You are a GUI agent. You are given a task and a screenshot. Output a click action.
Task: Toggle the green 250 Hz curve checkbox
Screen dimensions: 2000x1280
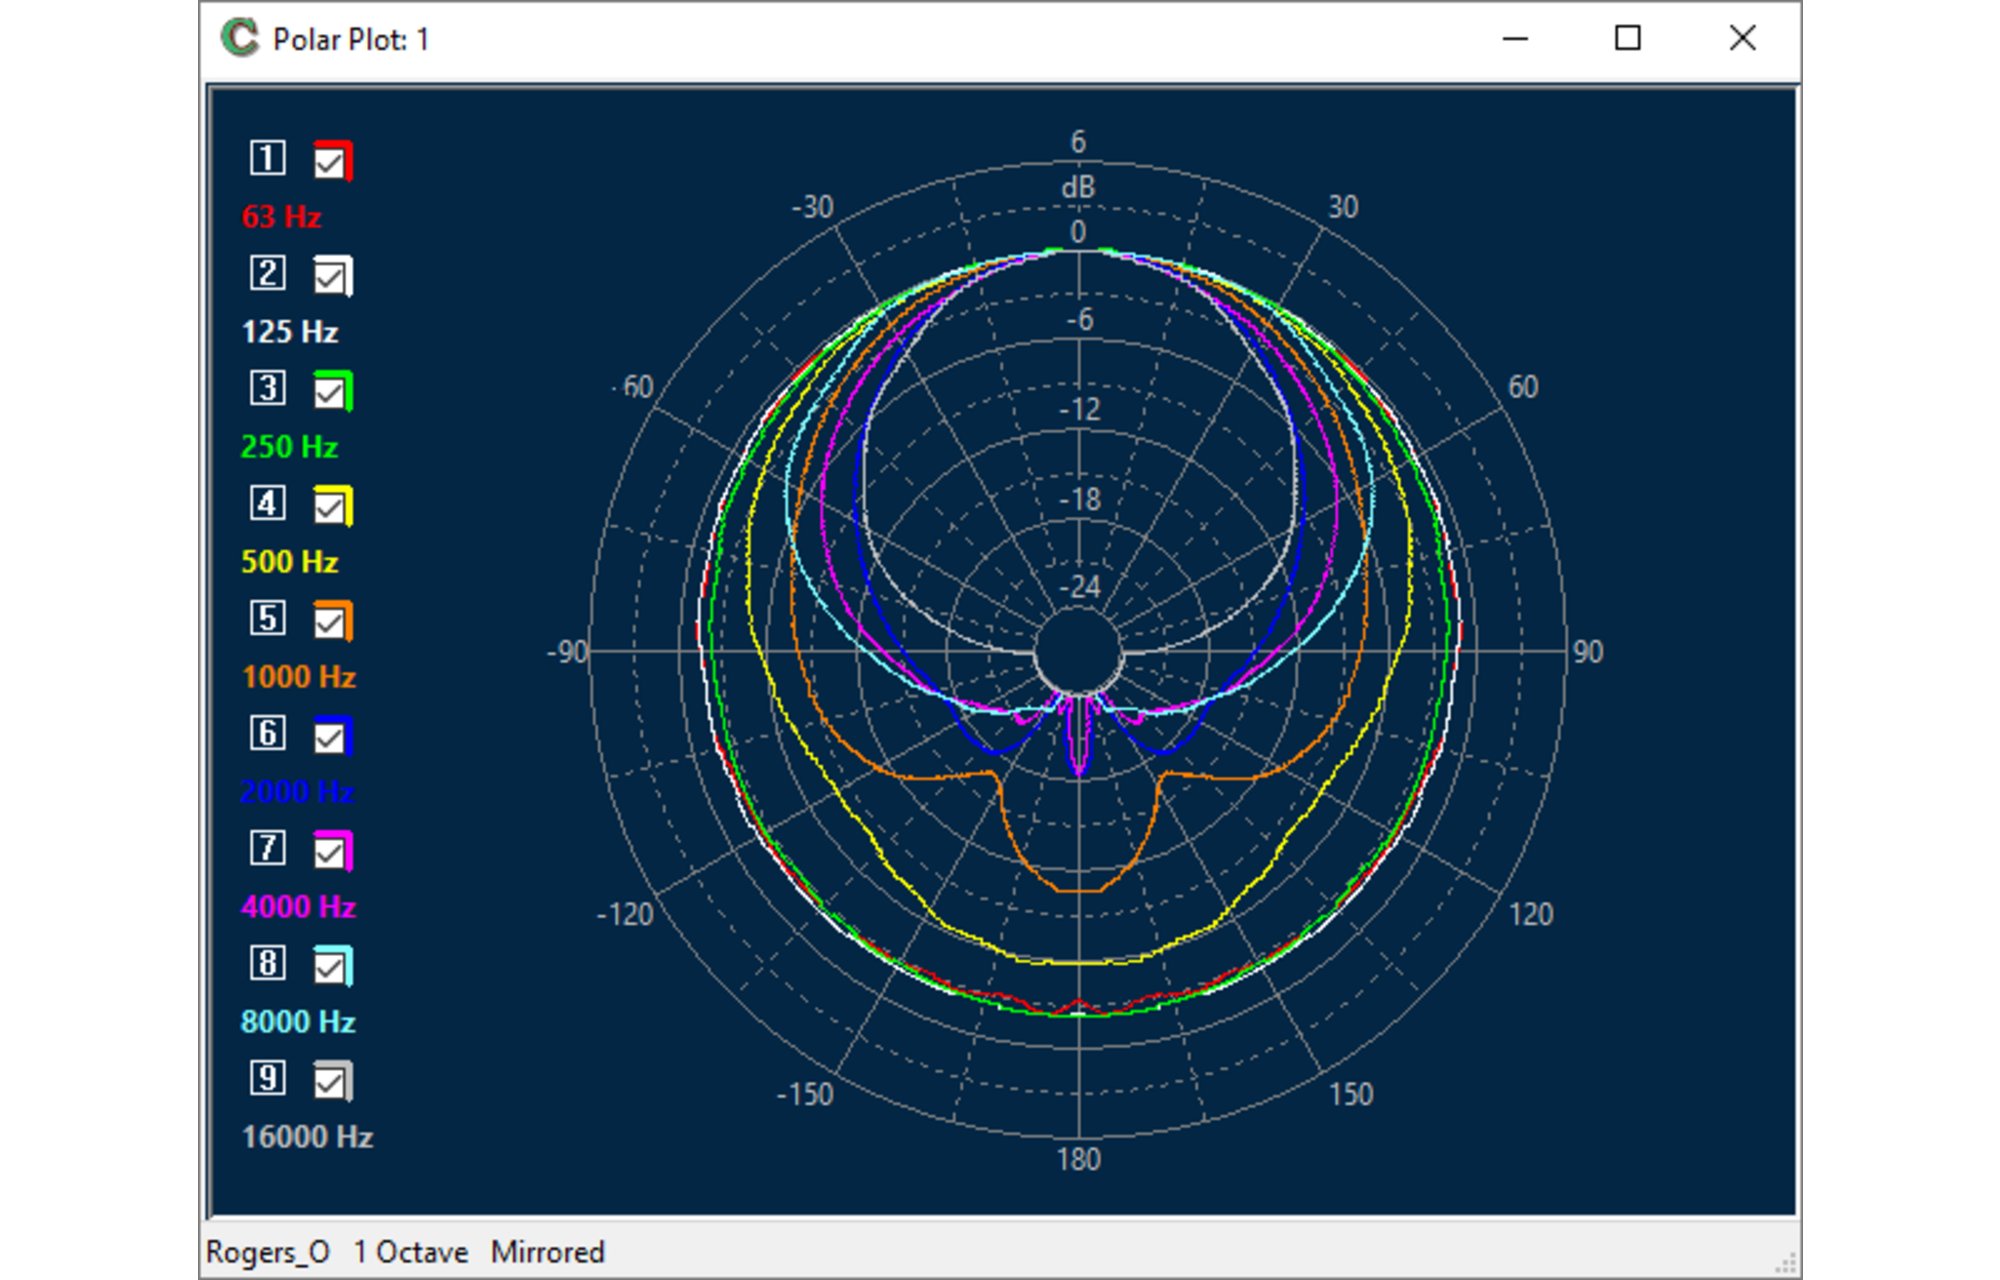pyautogui.click(x=331, y=391)
